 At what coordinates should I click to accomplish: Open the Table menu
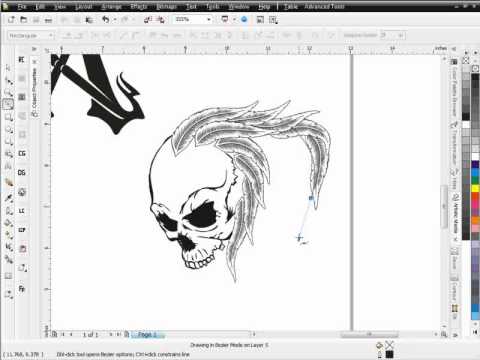click(x=291, y=6)
